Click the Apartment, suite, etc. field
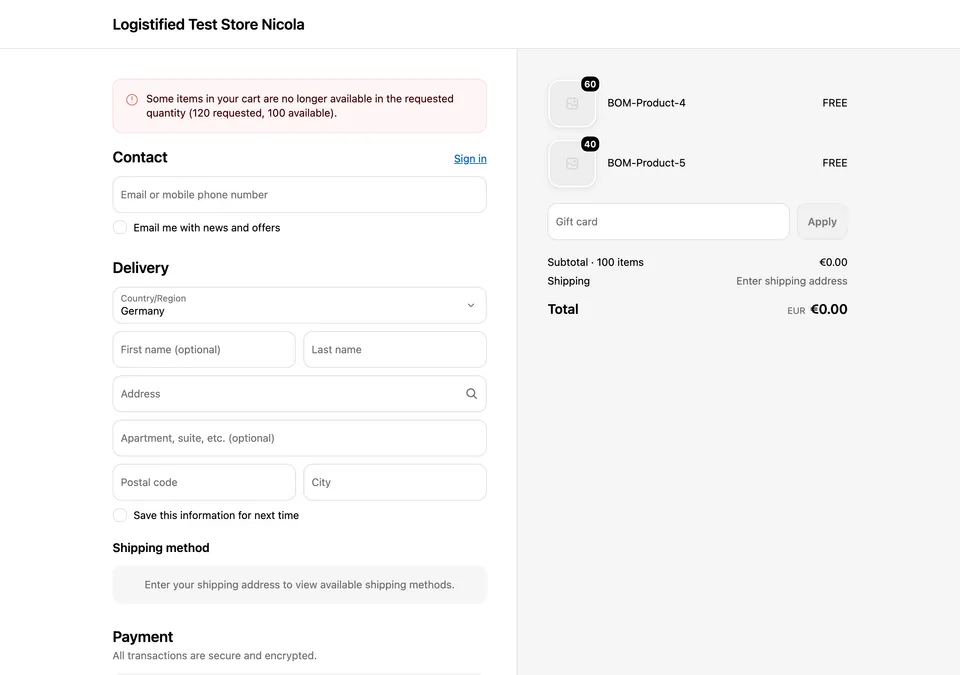Screen dimensions: 960x675 299,438
